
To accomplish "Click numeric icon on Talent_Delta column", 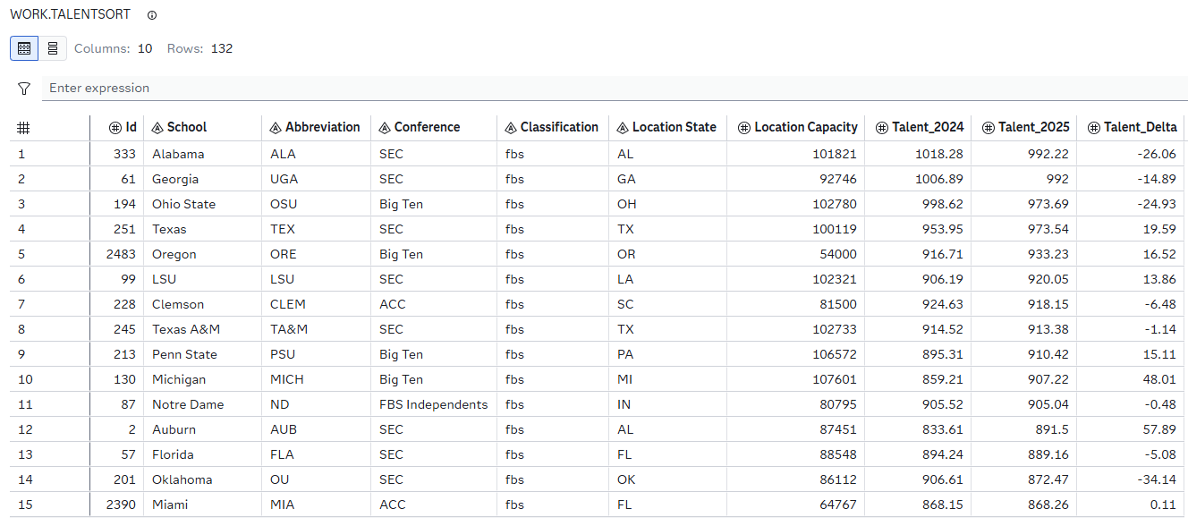I will [1094, 128].
